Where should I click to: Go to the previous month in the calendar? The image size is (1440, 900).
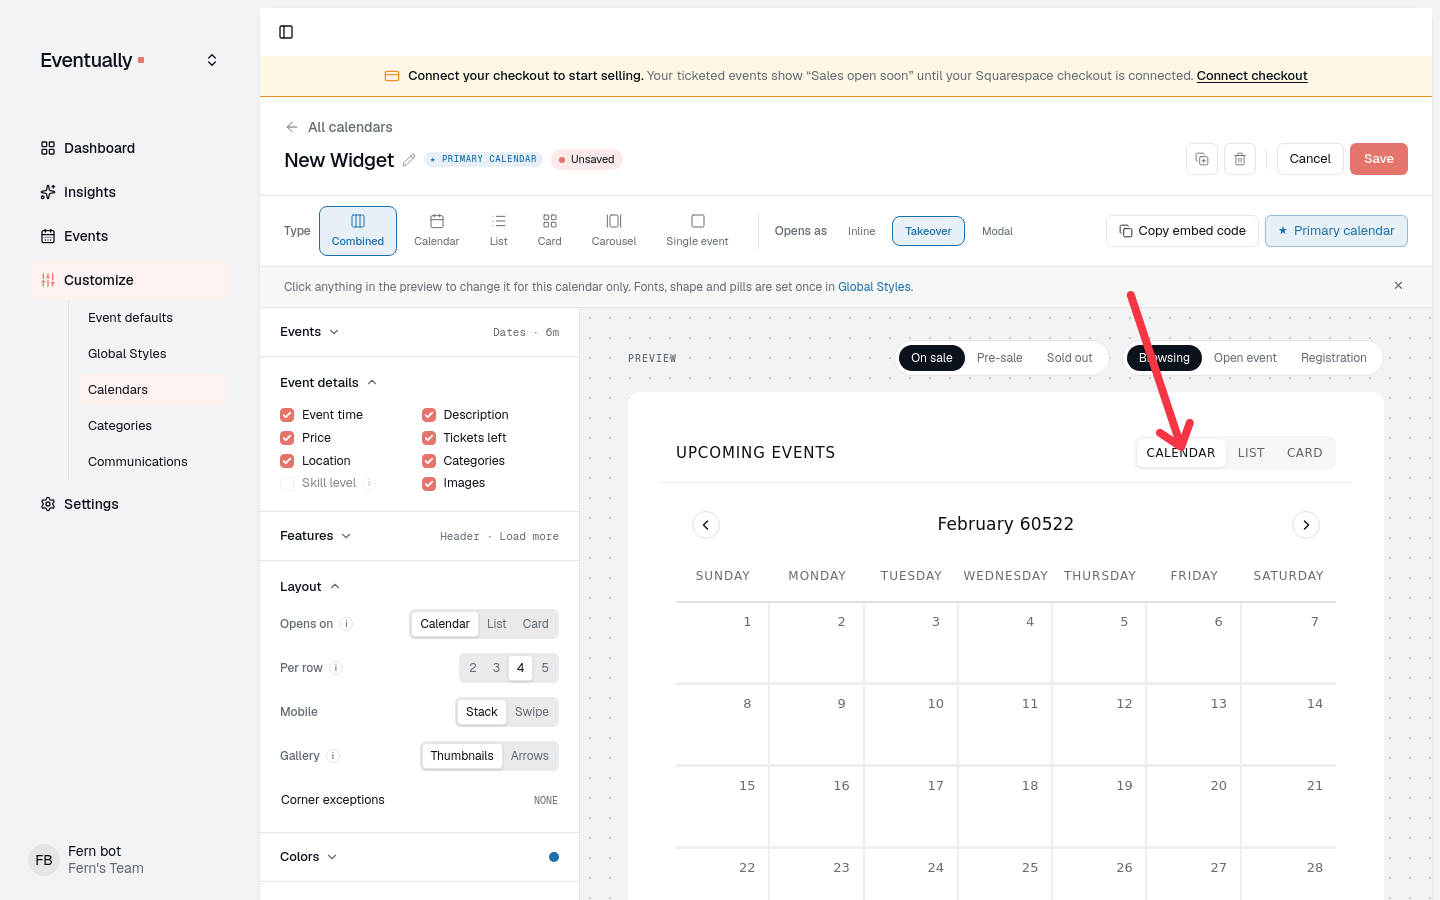click(x=706, y=525)
